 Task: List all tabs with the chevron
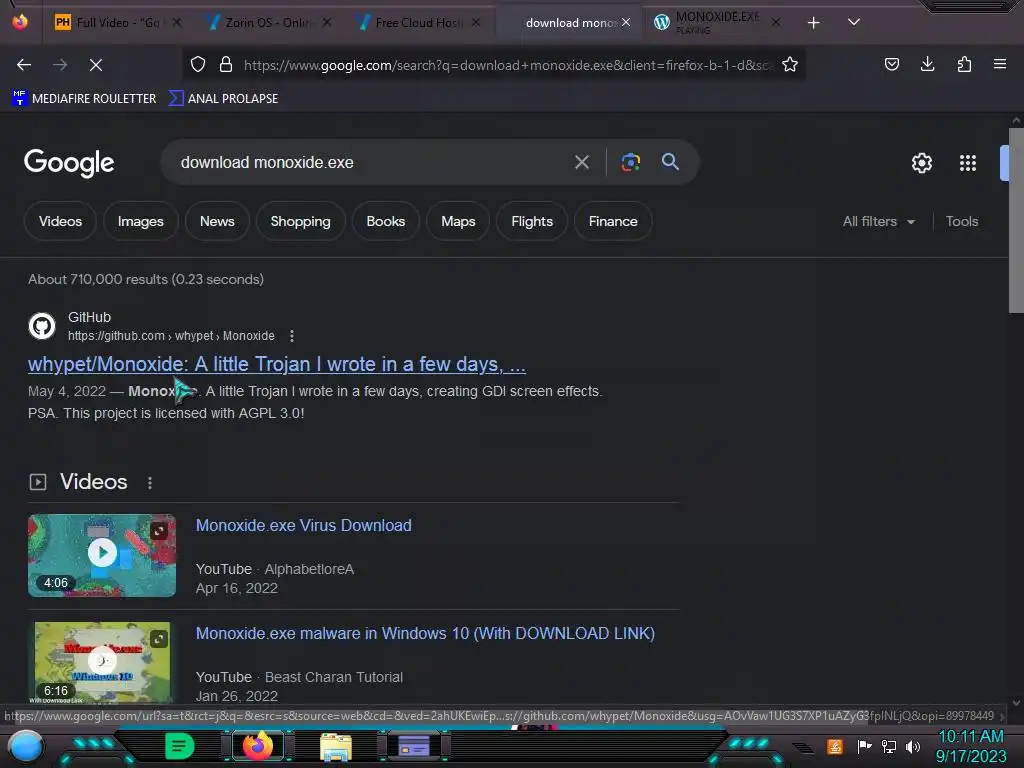click(x=854, y=22)
